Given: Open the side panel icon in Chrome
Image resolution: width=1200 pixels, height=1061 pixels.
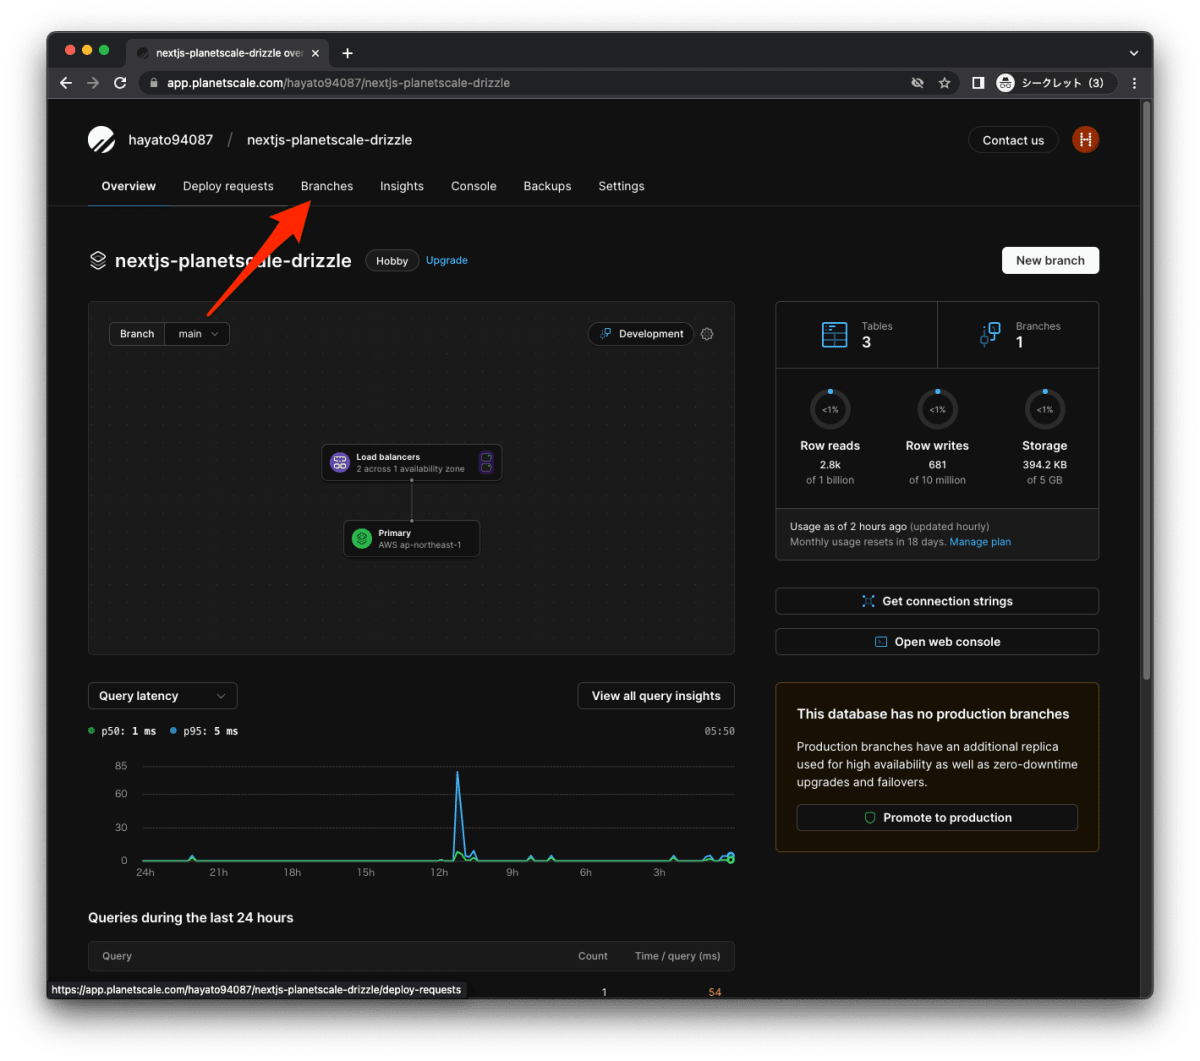Looking at the screenshot, I should point(978,83).
